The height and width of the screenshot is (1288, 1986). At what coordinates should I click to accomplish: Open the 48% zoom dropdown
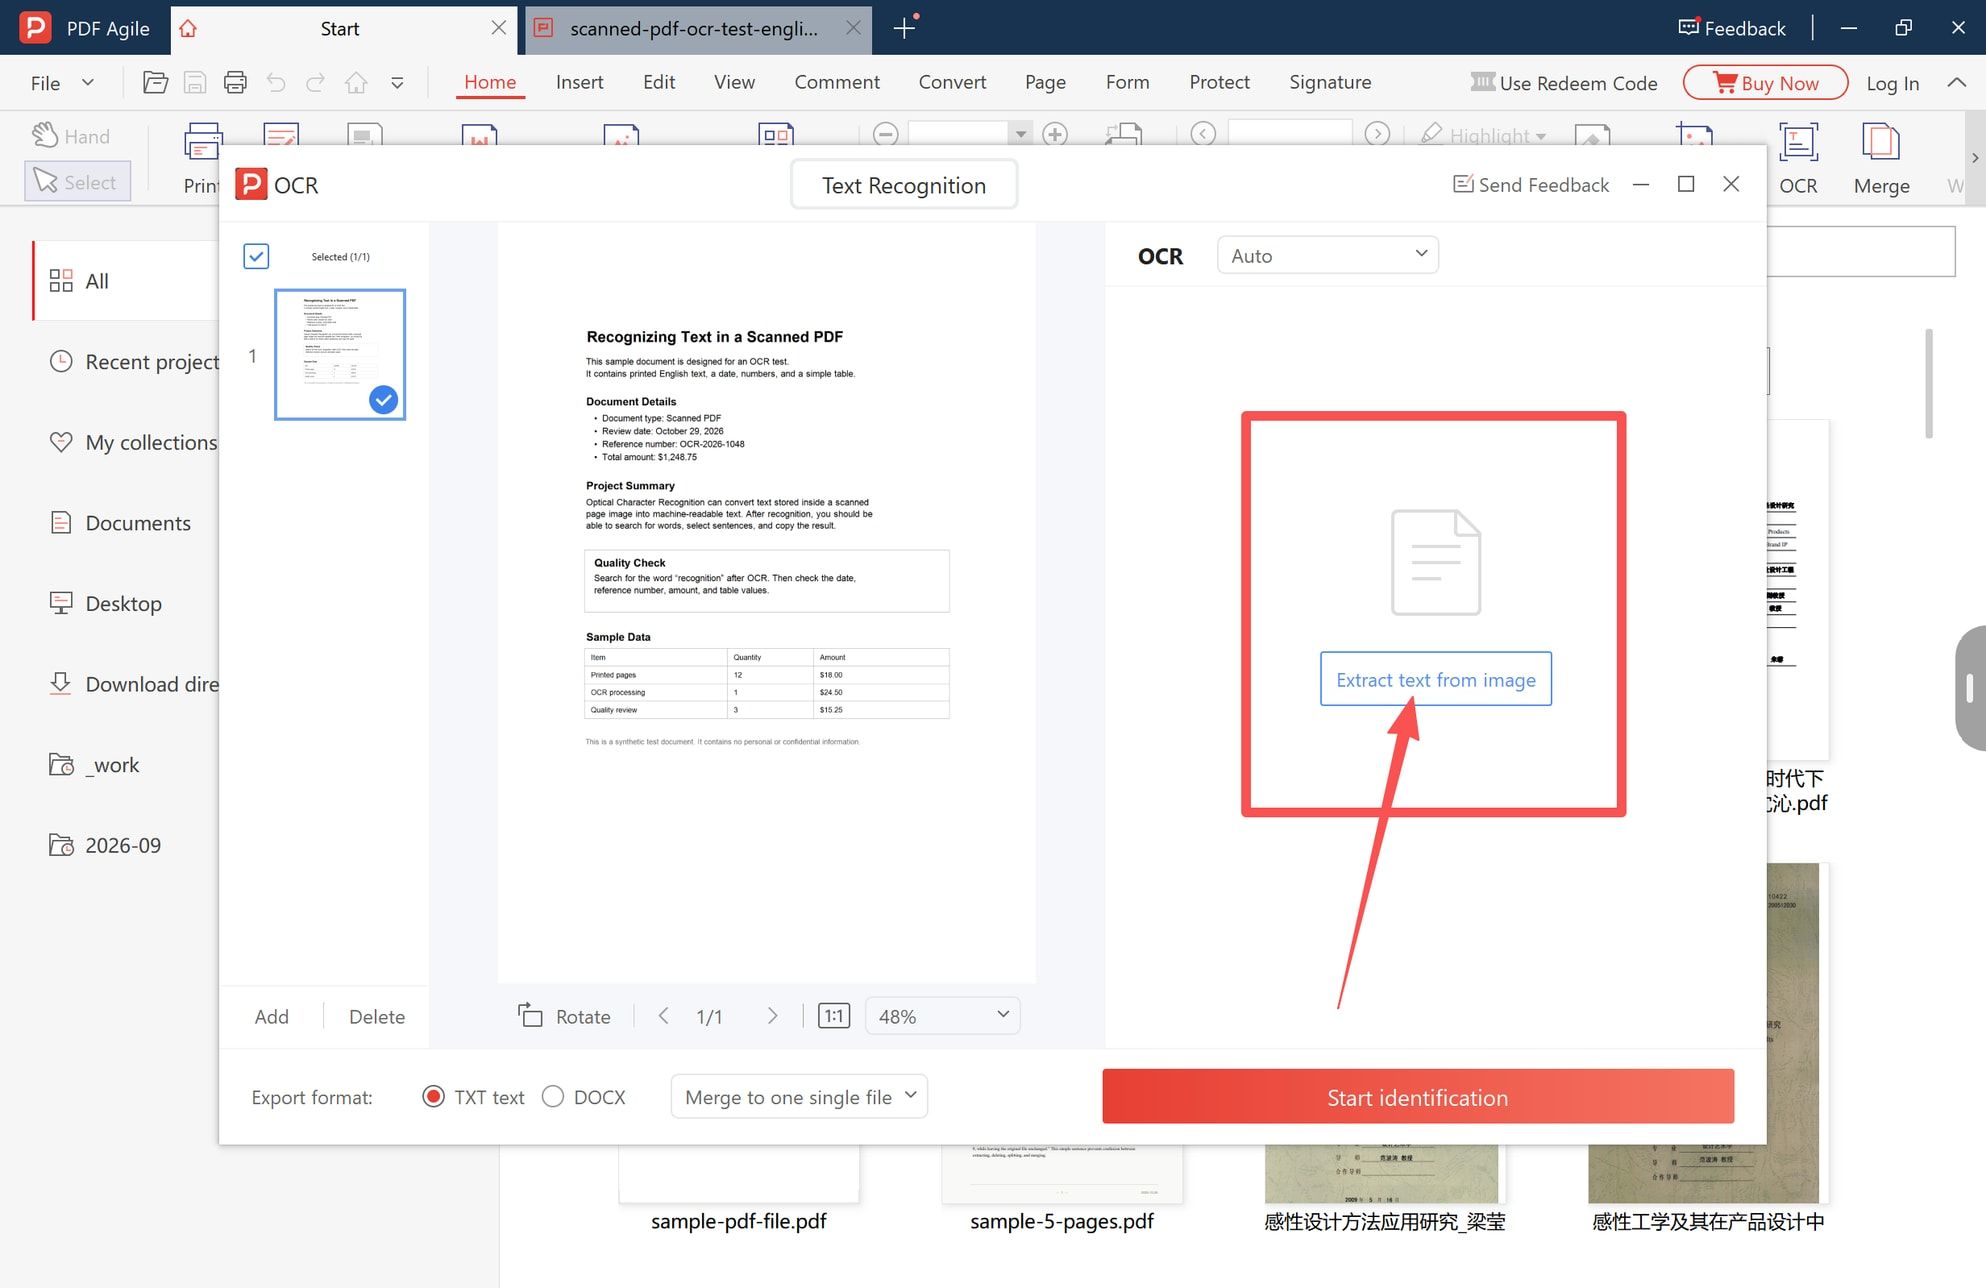click(942, 1016)
